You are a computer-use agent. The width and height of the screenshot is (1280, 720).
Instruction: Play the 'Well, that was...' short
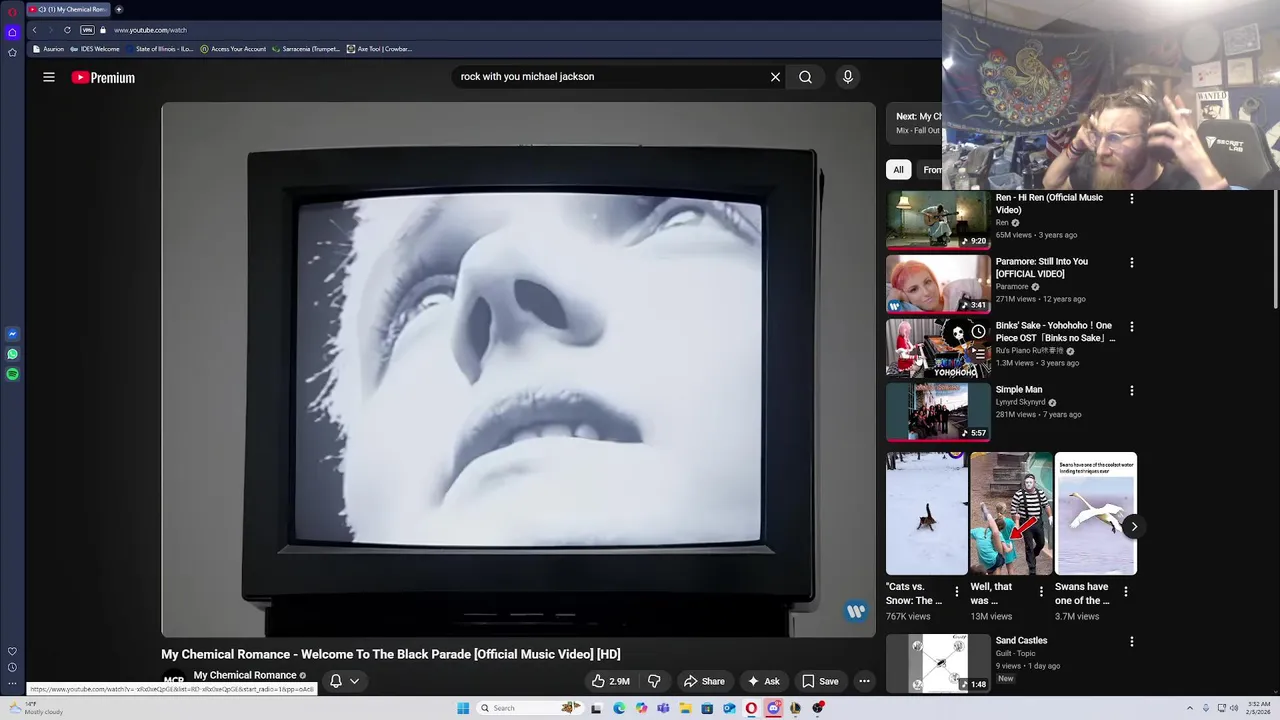[x=1011, y=514]
